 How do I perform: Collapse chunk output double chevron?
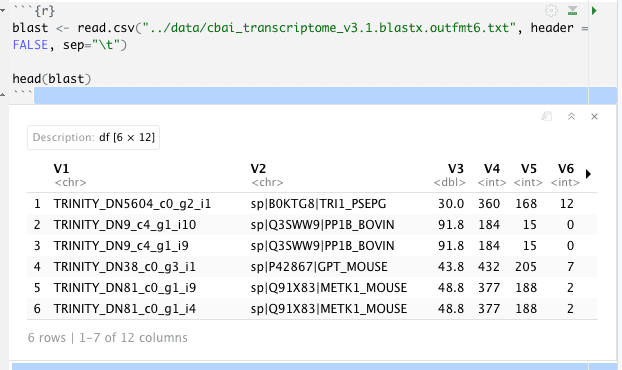pos(571,116)
